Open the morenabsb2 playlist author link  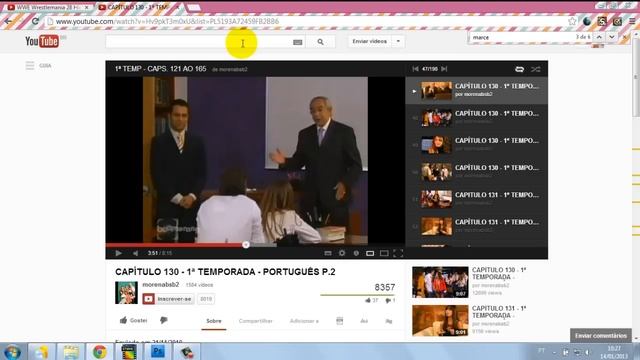tap(233, 69)
